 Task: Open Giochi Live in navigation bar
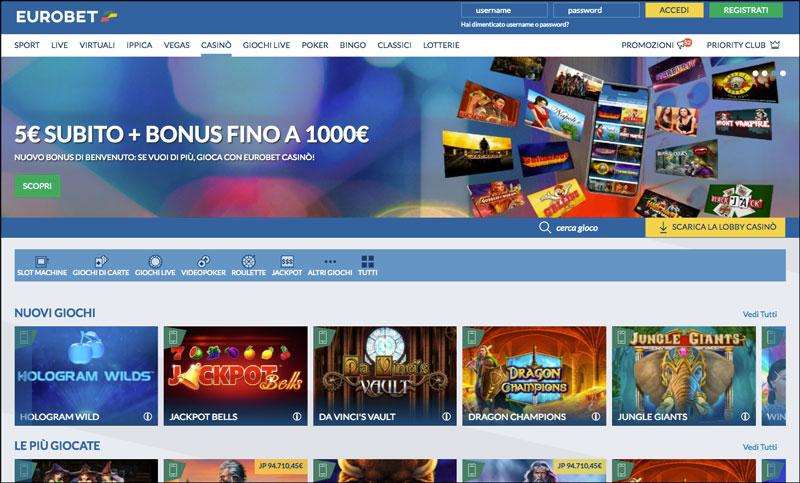(x=266, y=45)
